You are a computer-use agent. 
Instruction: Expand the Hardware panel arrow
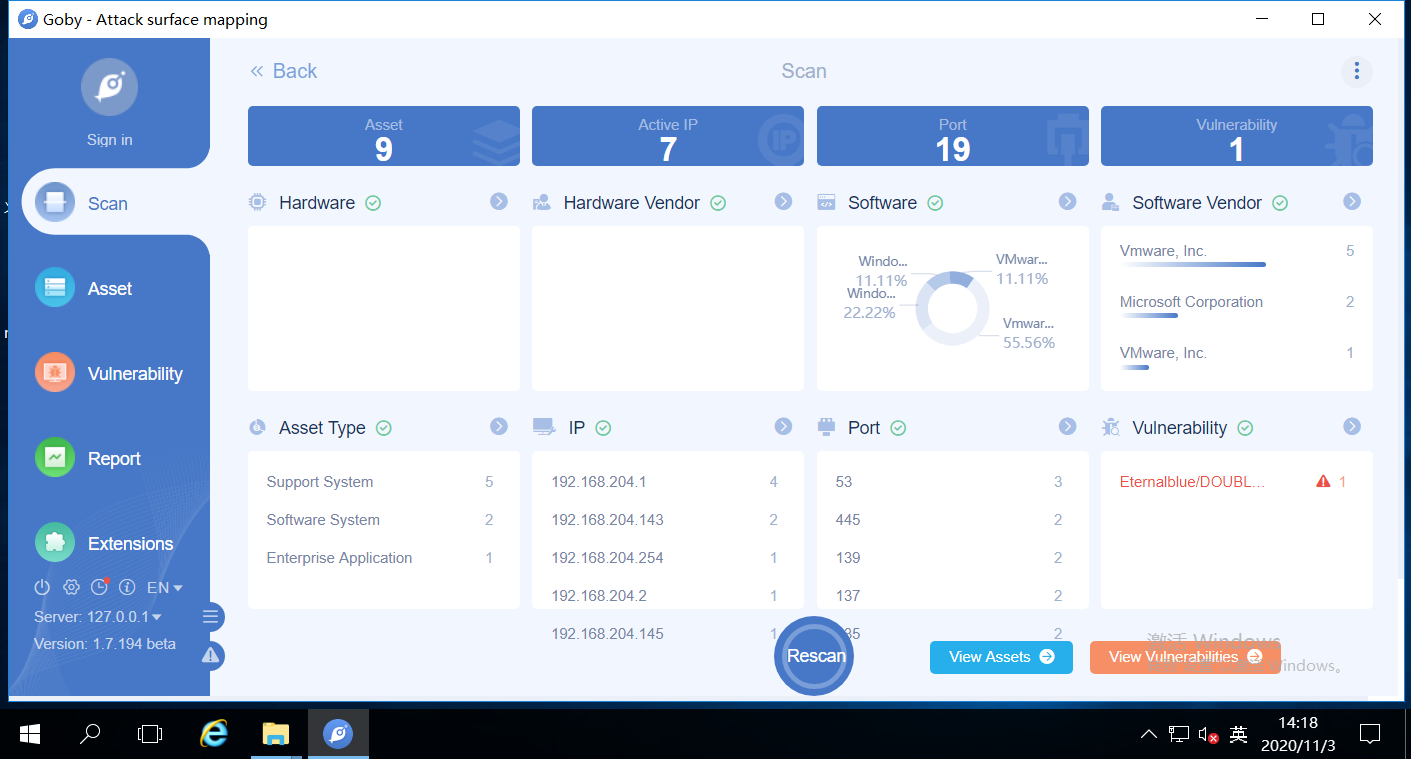pyautogui.click(x=499, y=202)
